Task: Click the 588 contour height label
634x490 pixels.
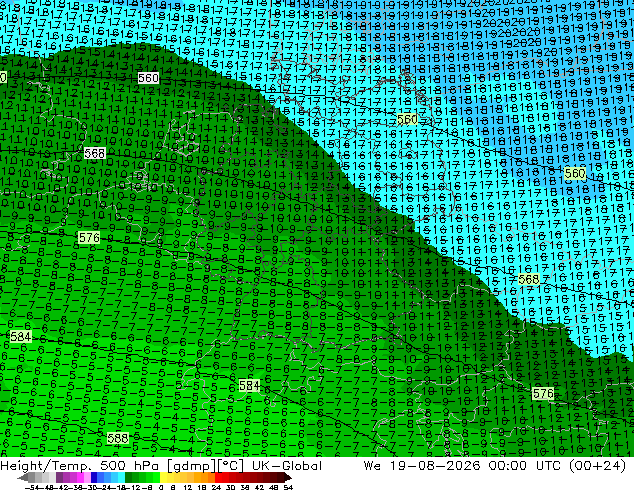Action: [118, 438]
